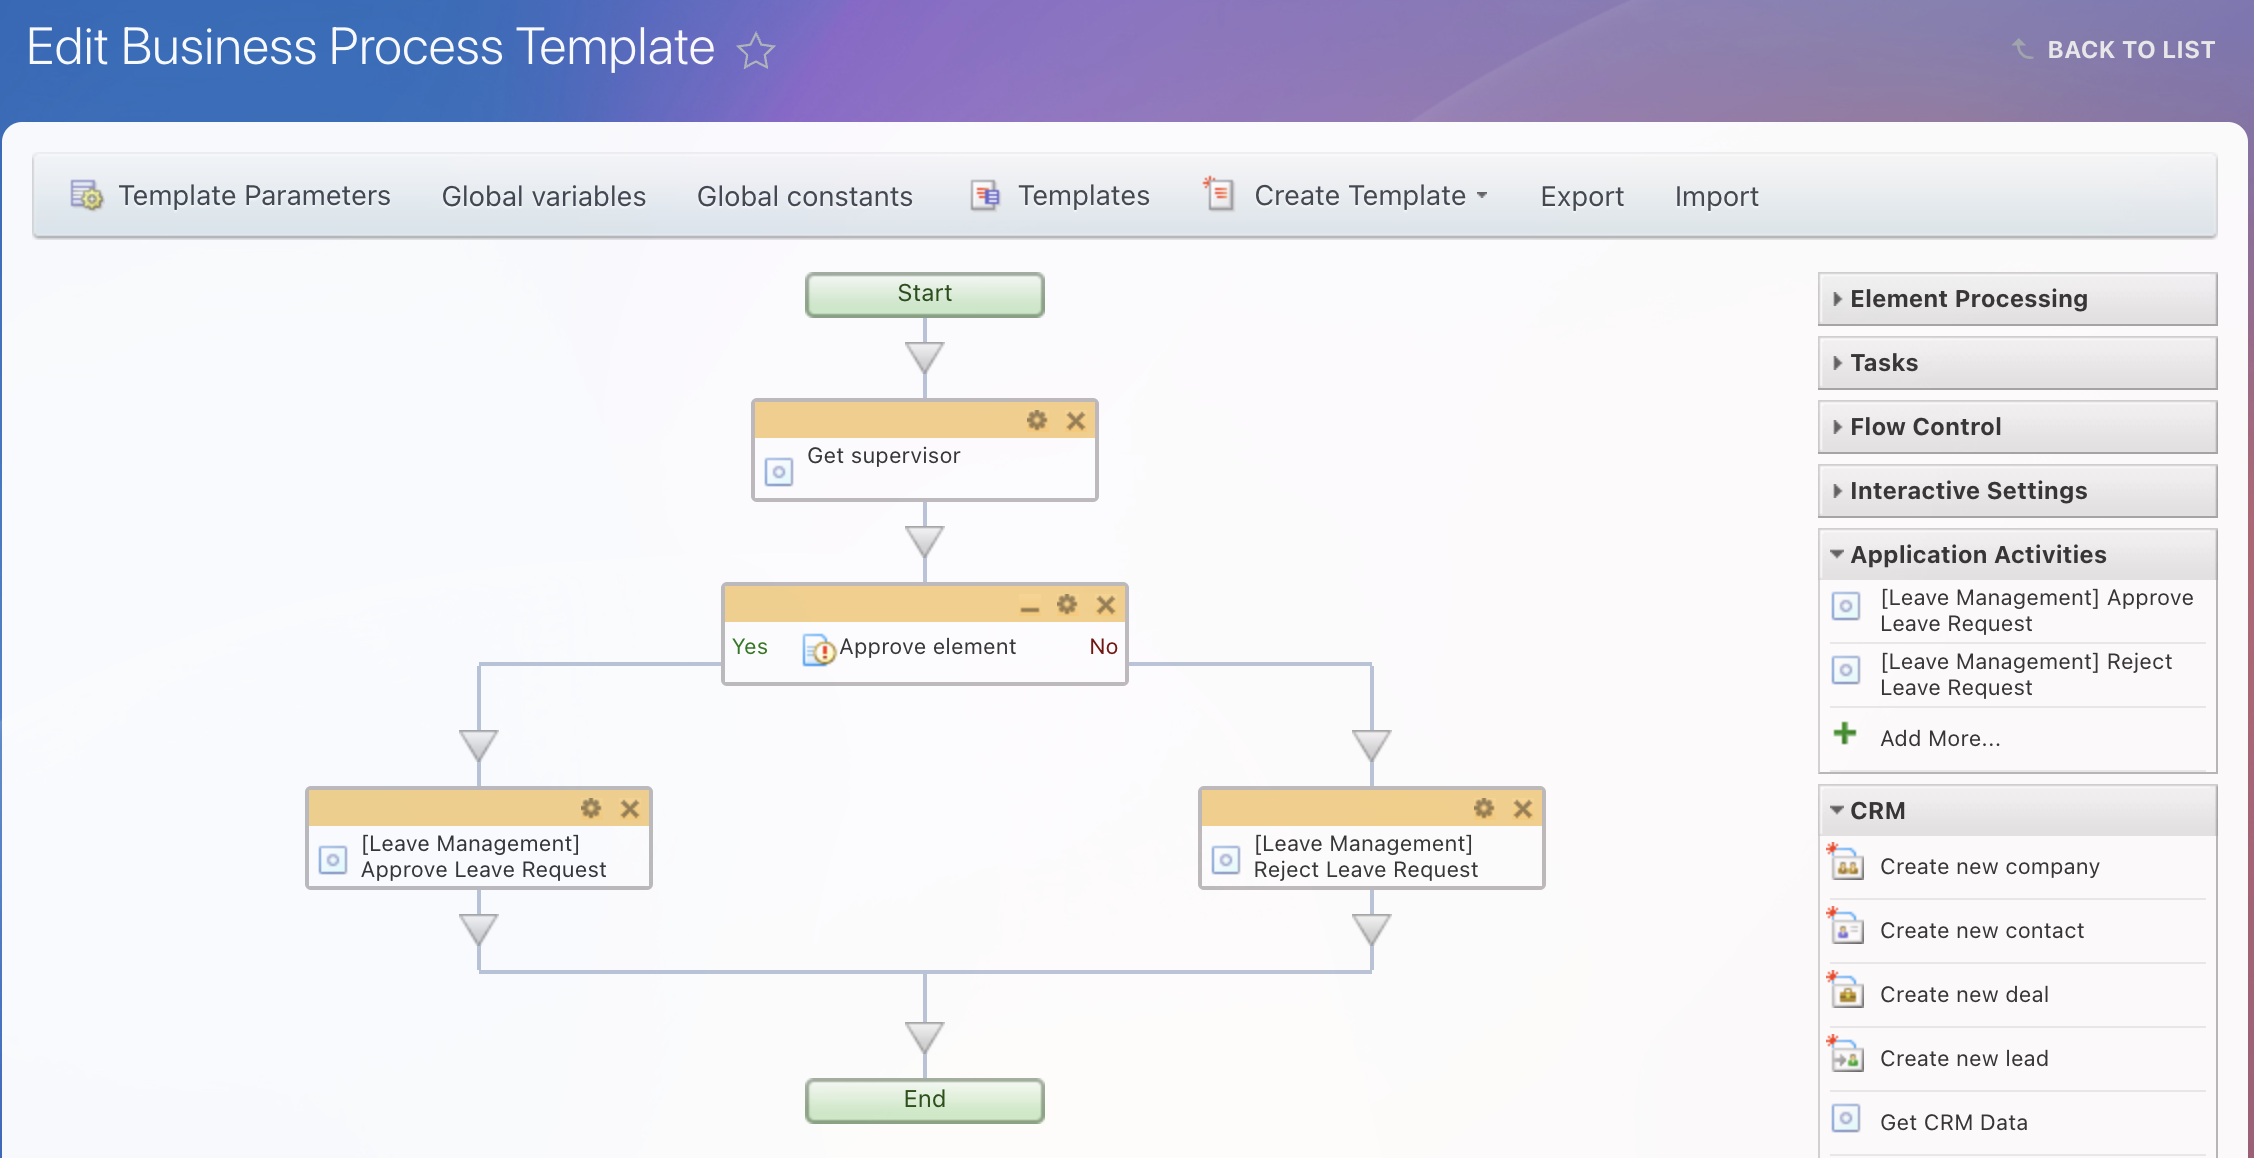Open settings of Approve Leave Request block

tap(591, 808)
